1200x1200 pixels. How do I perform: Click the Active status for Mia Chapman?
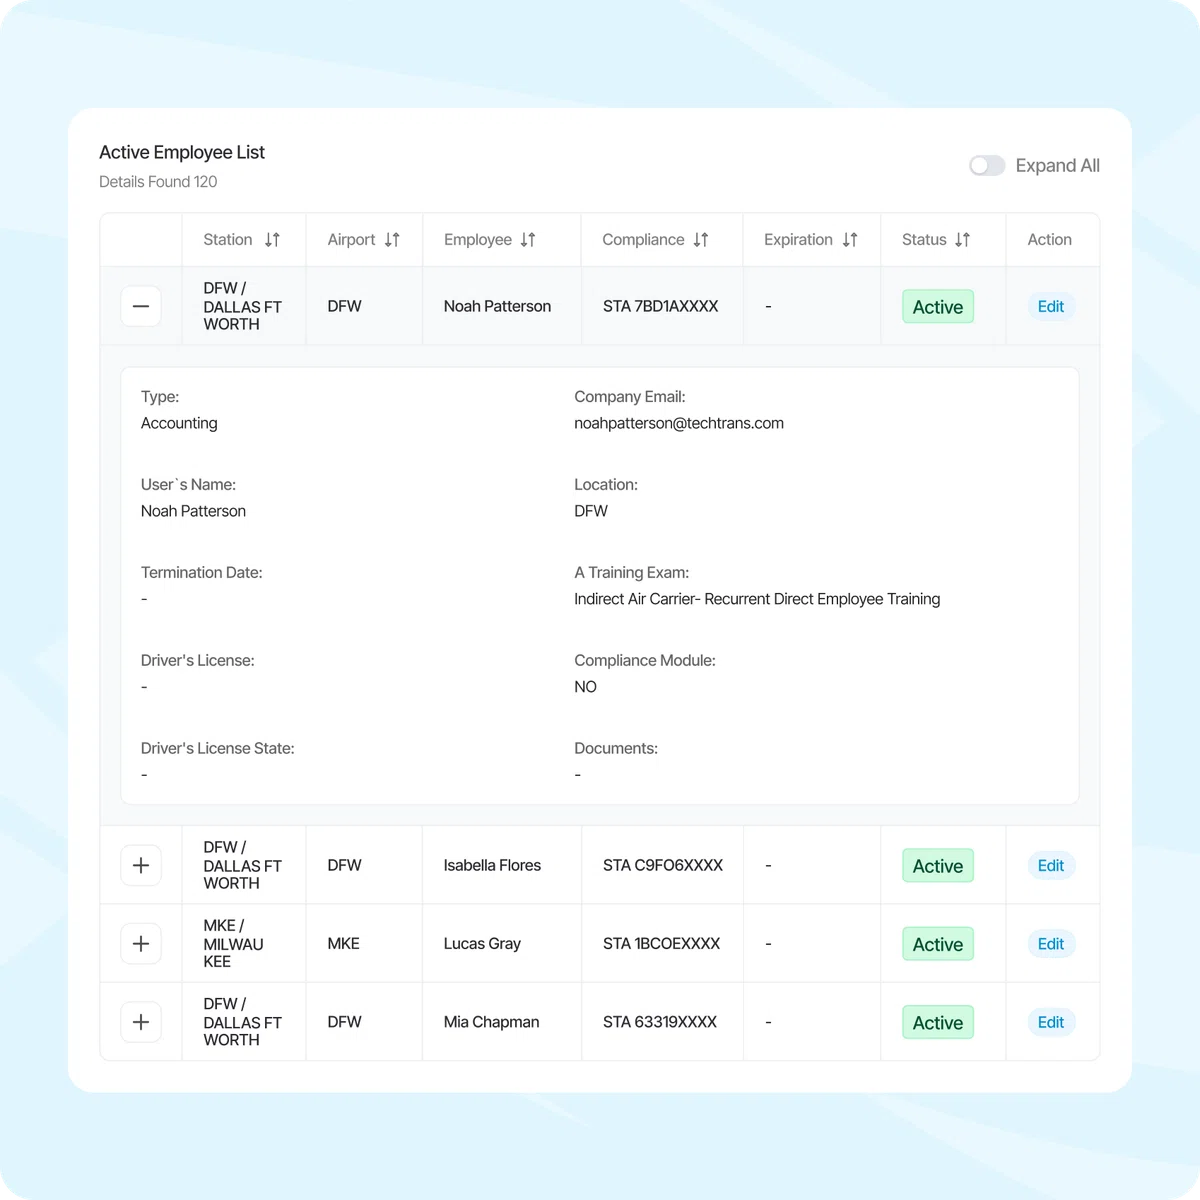[x=938, y=1022]
